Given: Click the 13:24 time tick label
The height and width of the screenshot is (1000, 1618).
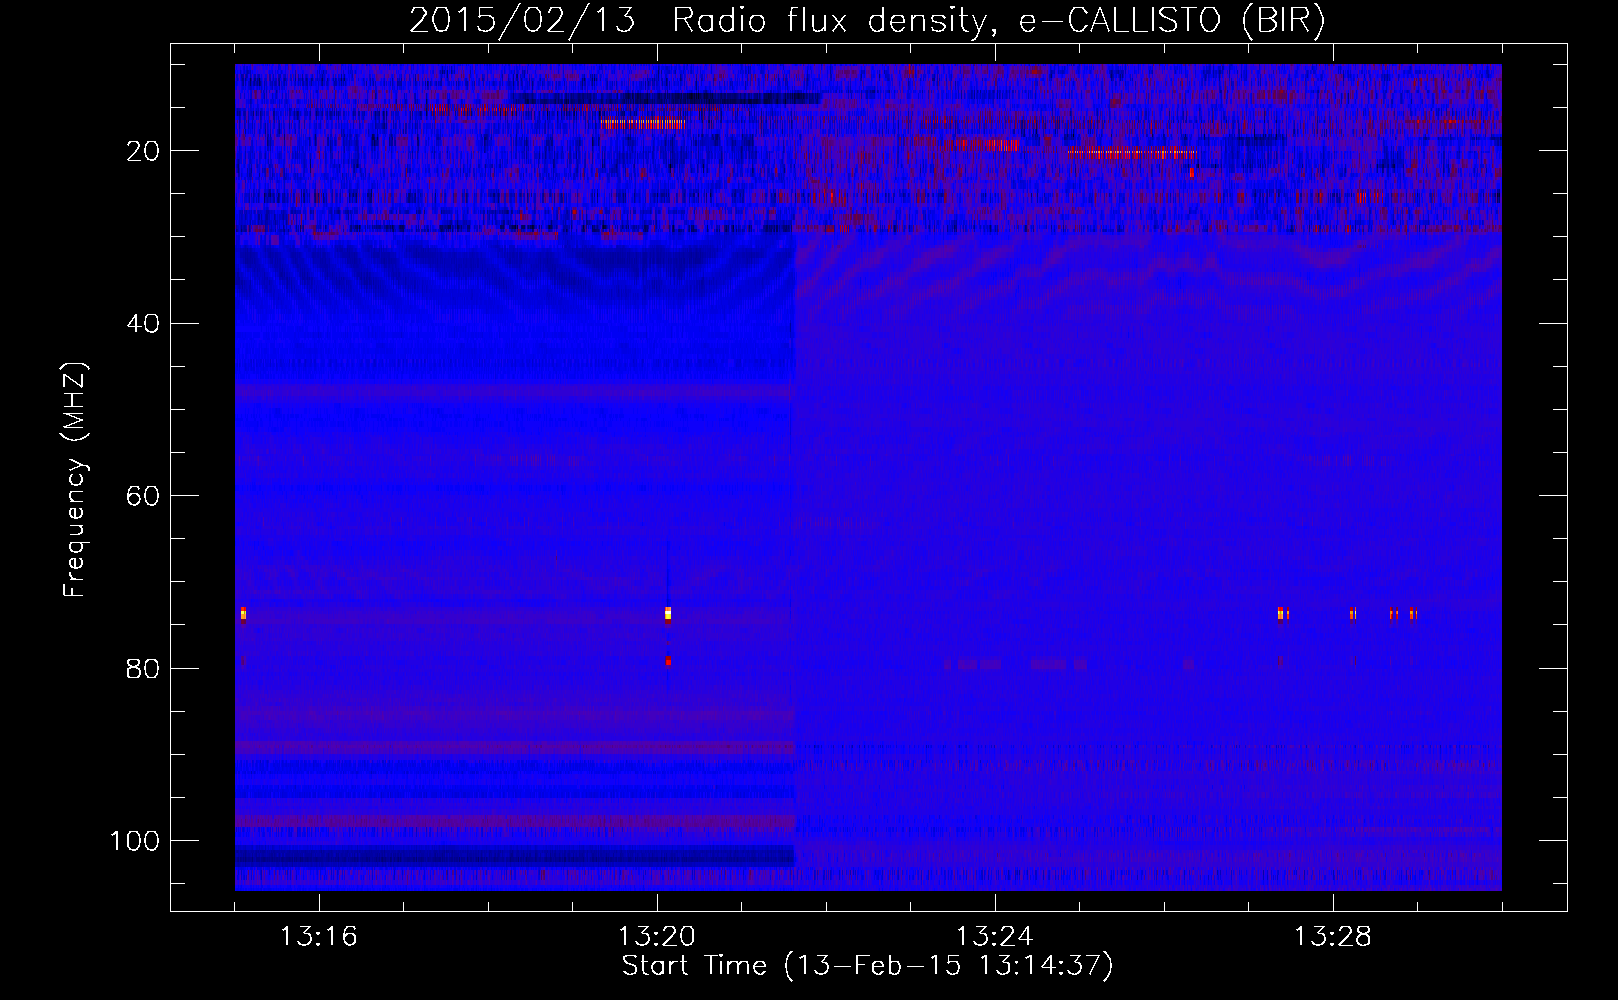Looking at the screenshot, I should [994, 937].
